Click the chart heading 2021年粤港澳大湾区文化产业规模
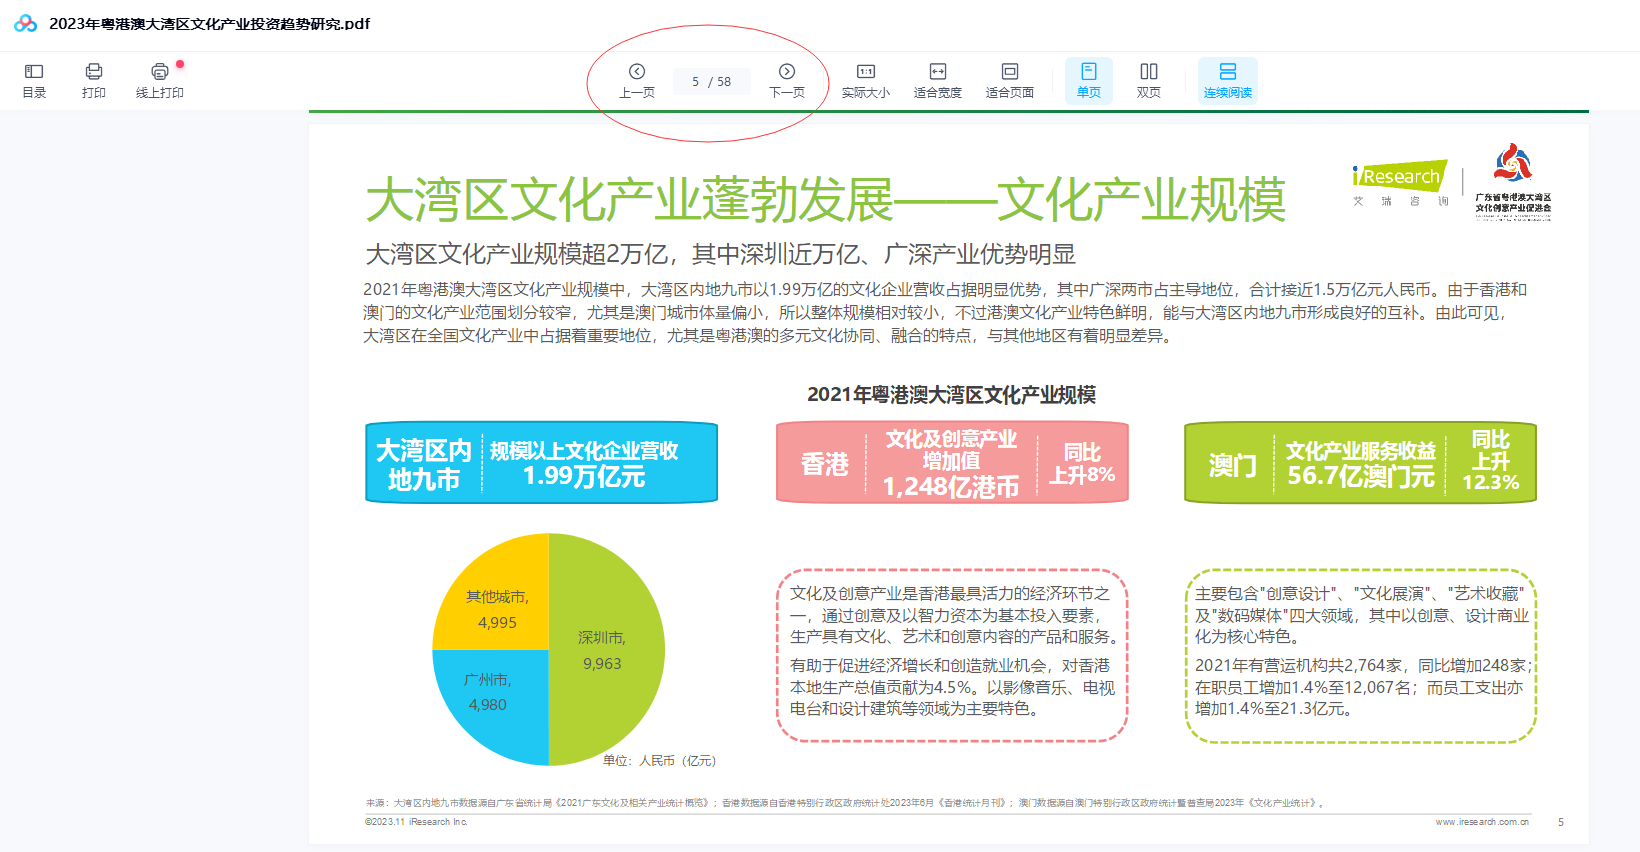 click(x=951, y=395)
